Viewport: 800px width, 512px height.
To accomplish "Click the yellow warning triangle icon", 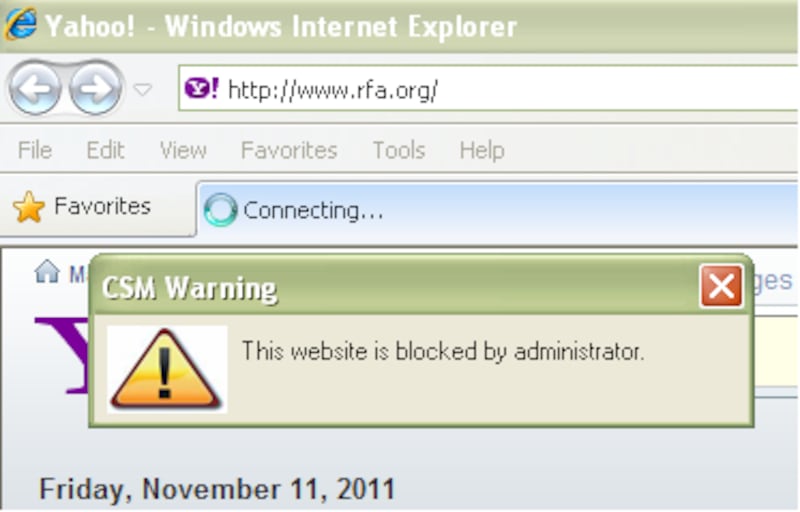I will [x=166, y=369].
